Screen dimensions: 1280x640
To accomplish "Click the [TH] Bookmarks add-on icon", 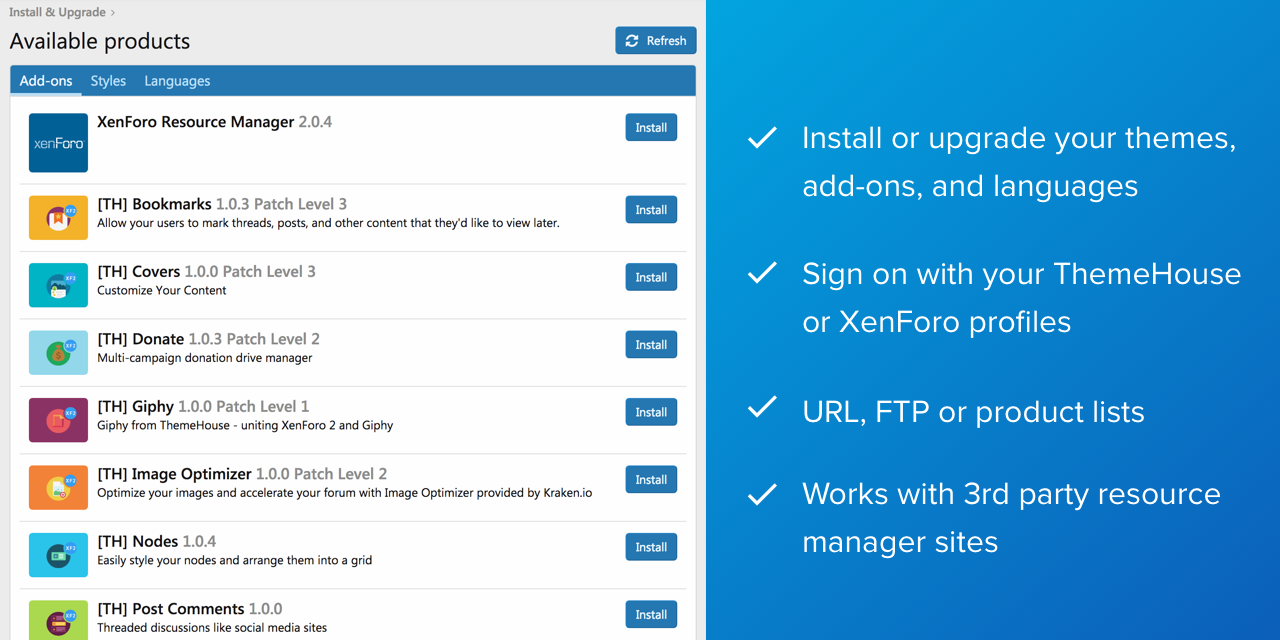I will pyautogui.click(x=58, y=218).
